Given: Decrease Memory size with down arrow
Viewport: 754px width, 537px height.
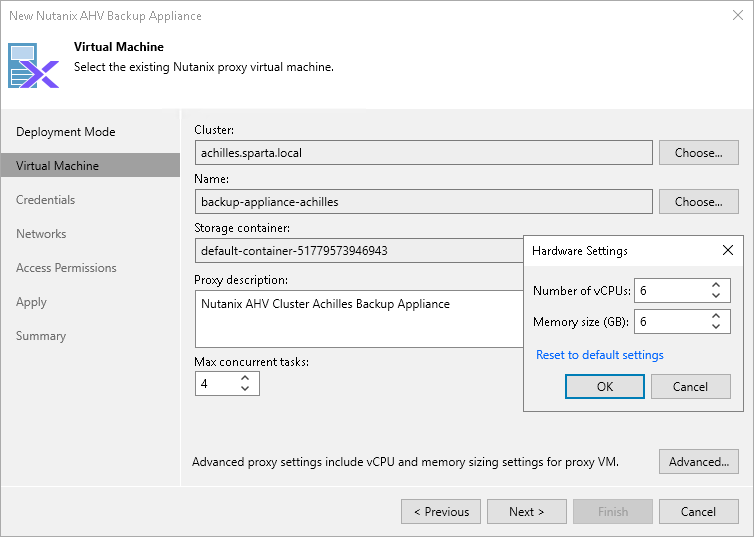Looking at the screenshot, I should (x=715, y=327).
